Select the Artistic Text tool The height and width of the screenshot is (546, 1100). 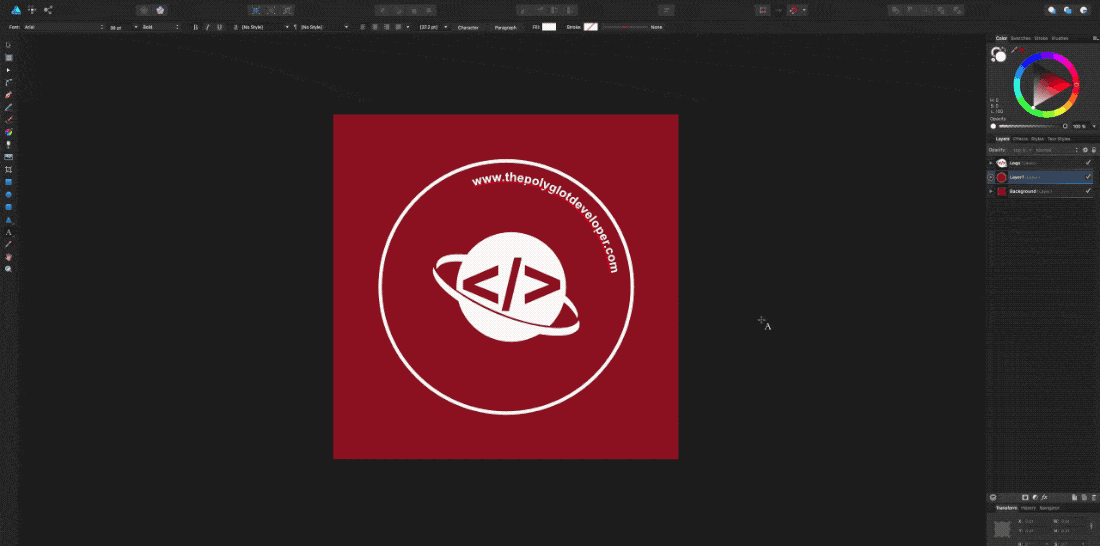point(9,232)
